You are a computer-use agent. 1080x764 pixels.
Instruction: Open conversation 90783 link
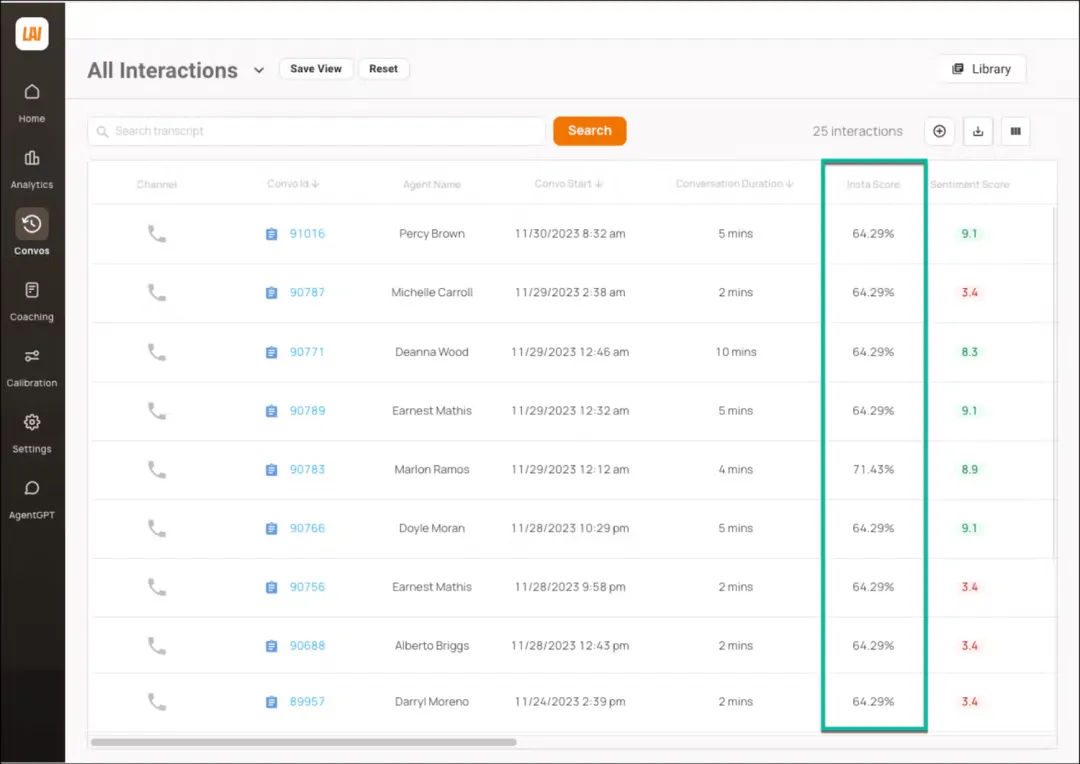click(307, 469)
